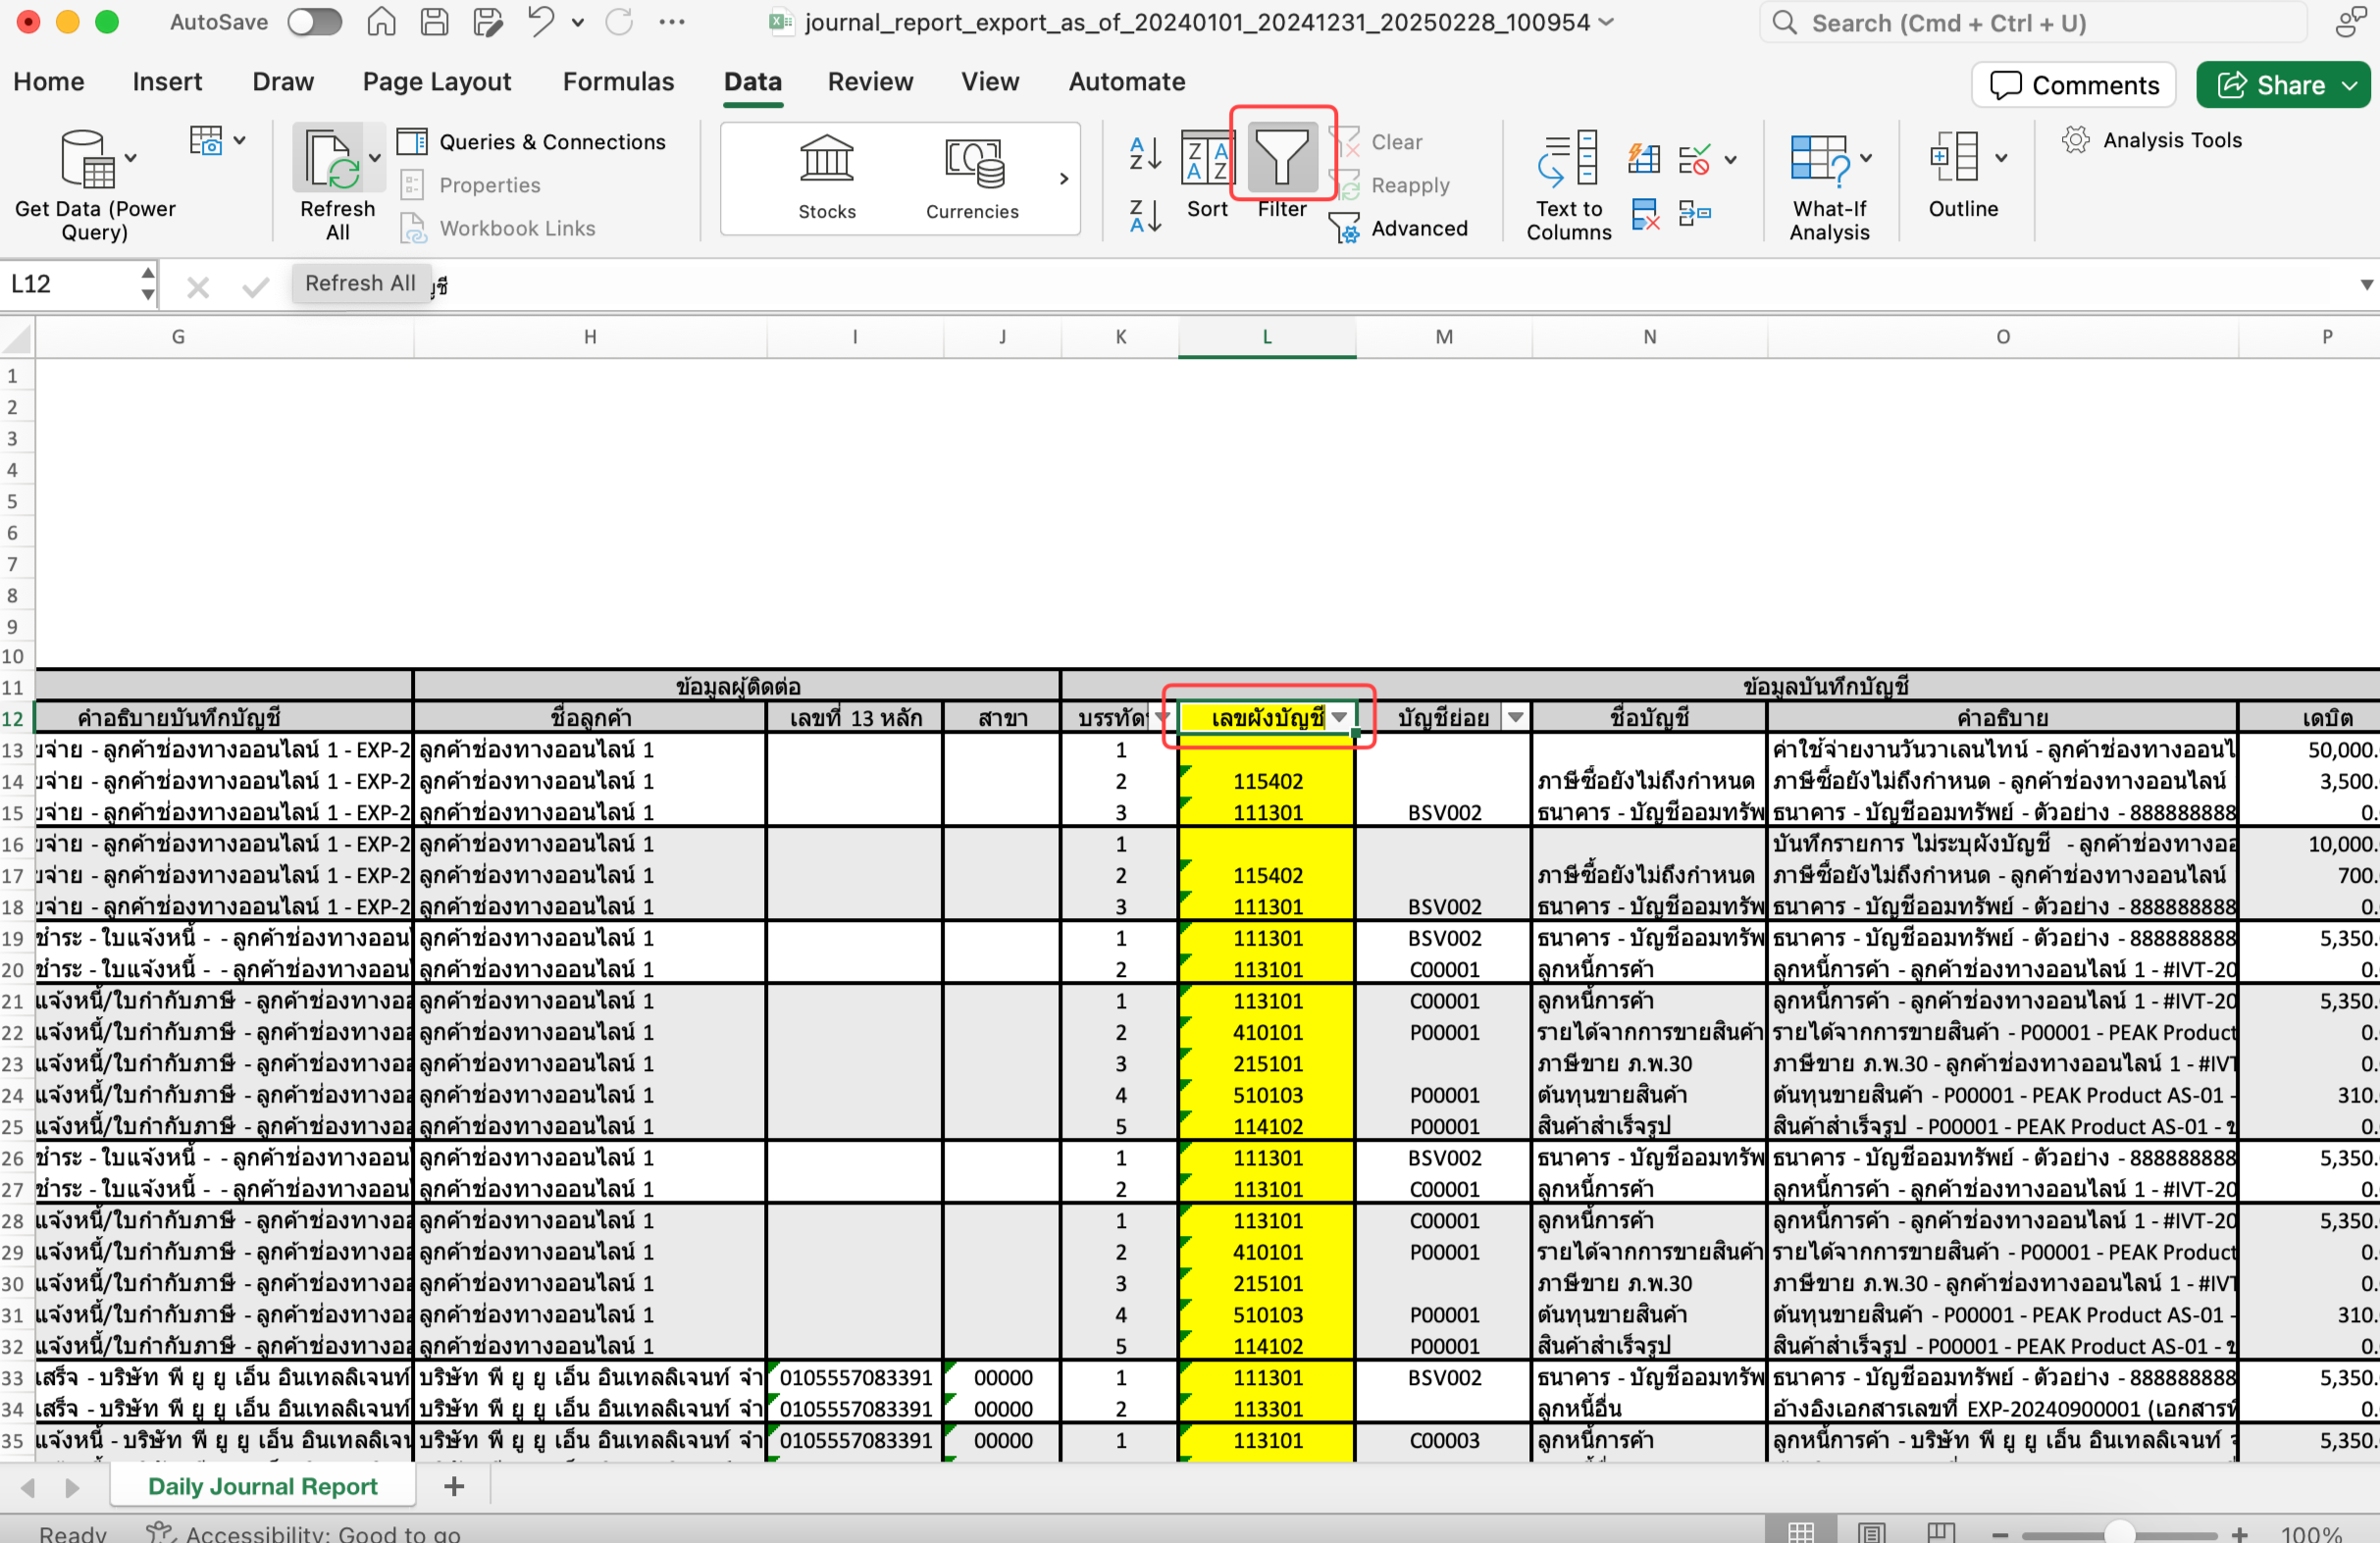Click the Advanced filter option

coord(1399,228)
